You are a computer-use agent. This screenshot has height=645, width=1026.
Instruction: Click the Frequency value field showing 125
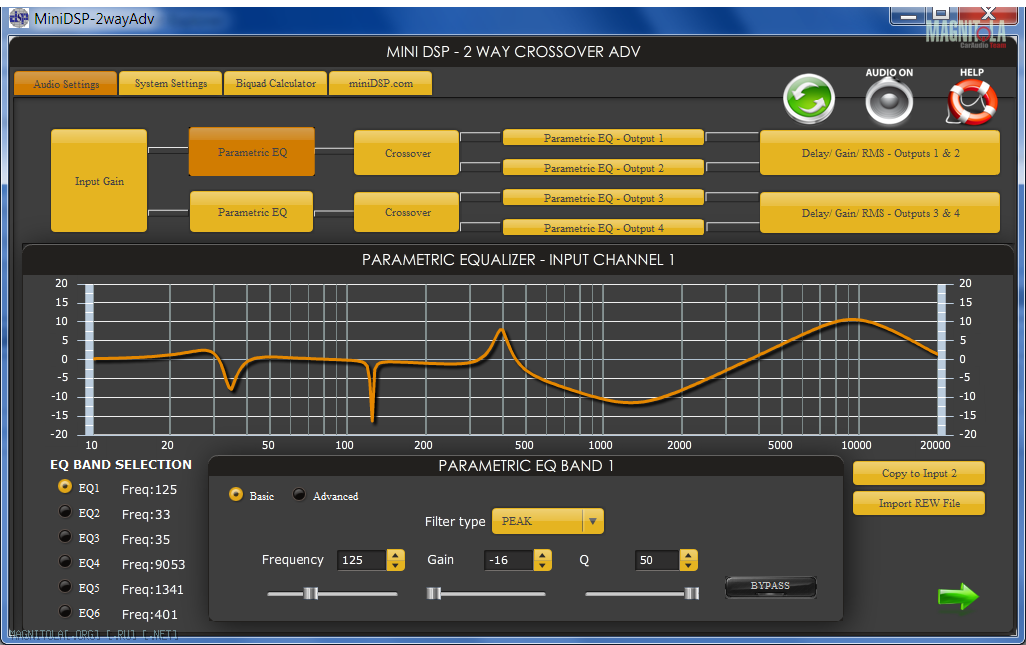[x=362, y=560]
